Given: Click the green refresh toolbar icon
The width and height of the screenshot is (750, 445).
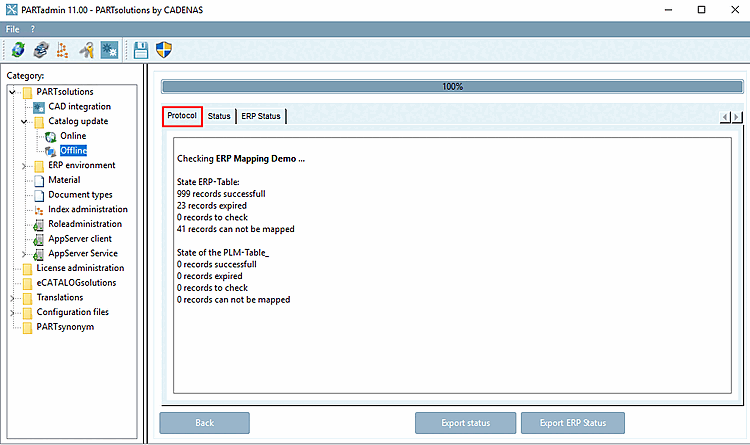Looking at the screenshot, I should (x=18, y=50).
